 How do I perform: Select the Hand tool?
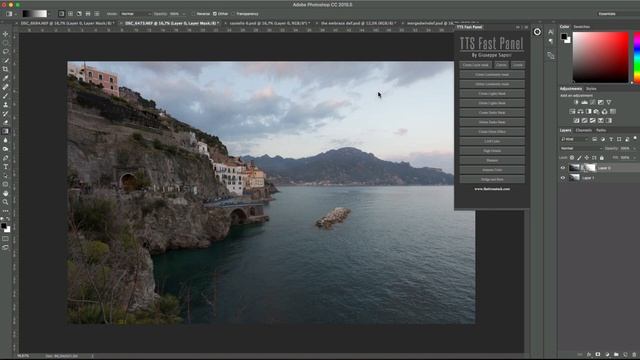(x=5, y=193)
